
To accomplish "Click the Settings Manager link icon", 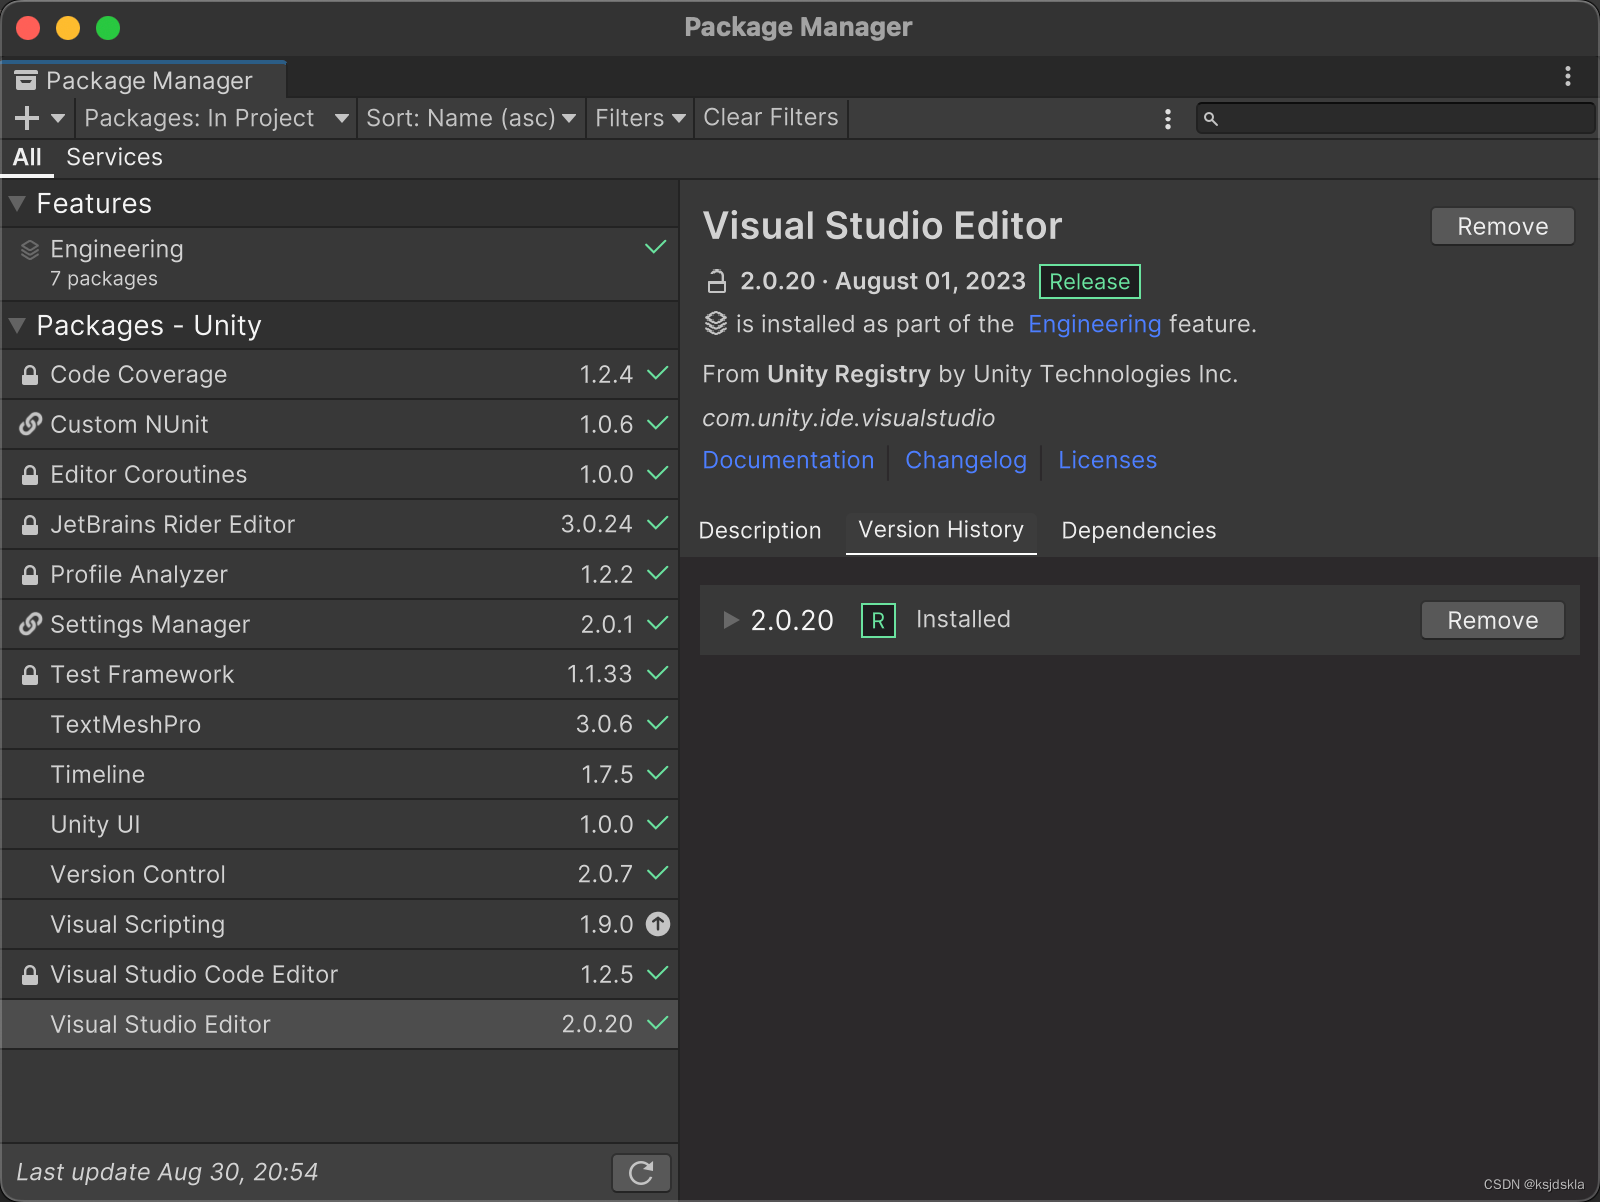I will click(30, 624).
